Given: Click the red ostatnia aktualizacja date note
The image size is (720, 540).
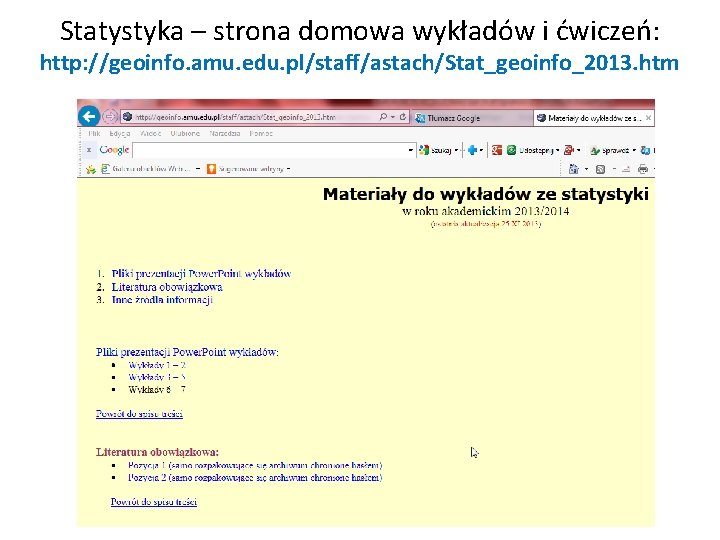Looking at the screenshot, I should coord(486,224).
